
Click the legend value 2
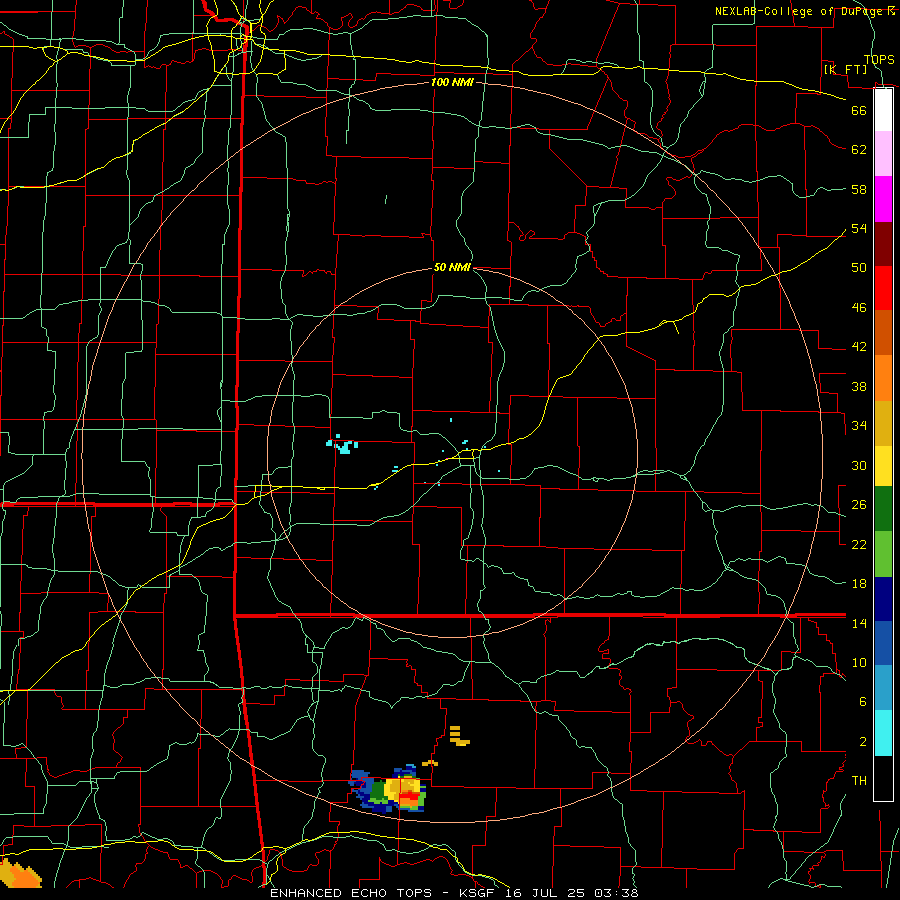coord(863,742)
